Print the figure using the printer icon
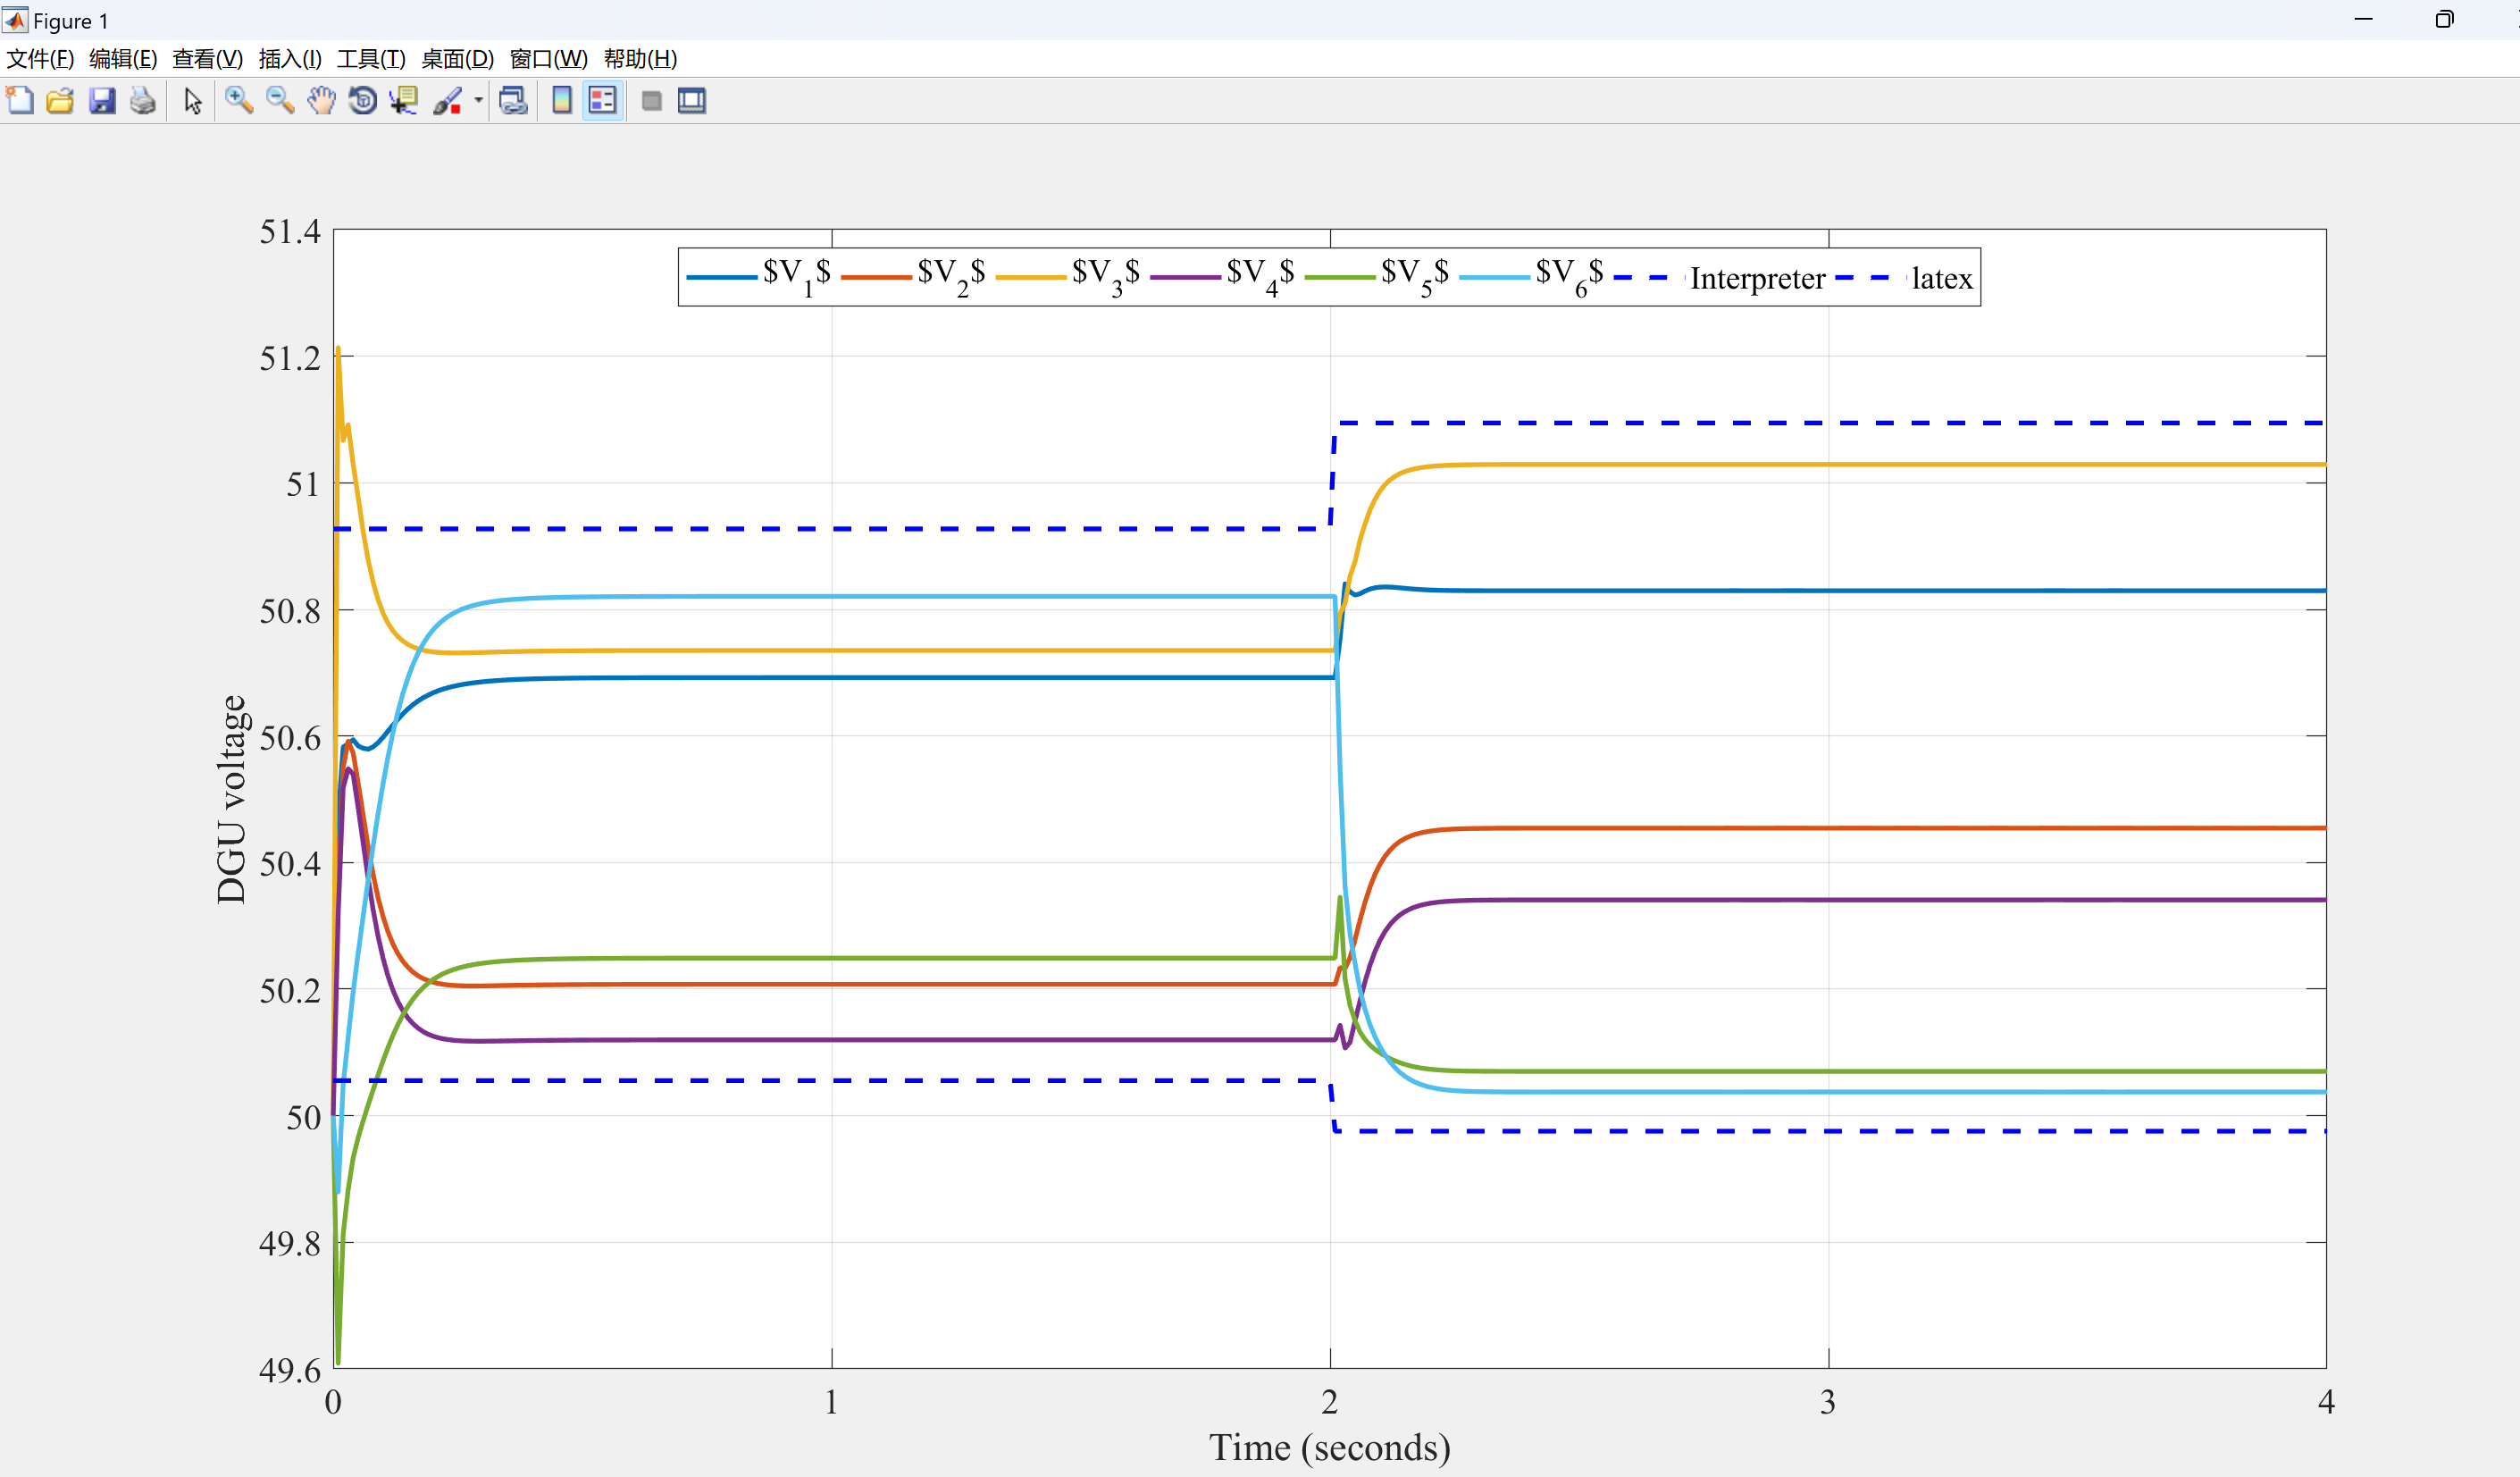2520x1477 pixels. (x=143, y=101)
